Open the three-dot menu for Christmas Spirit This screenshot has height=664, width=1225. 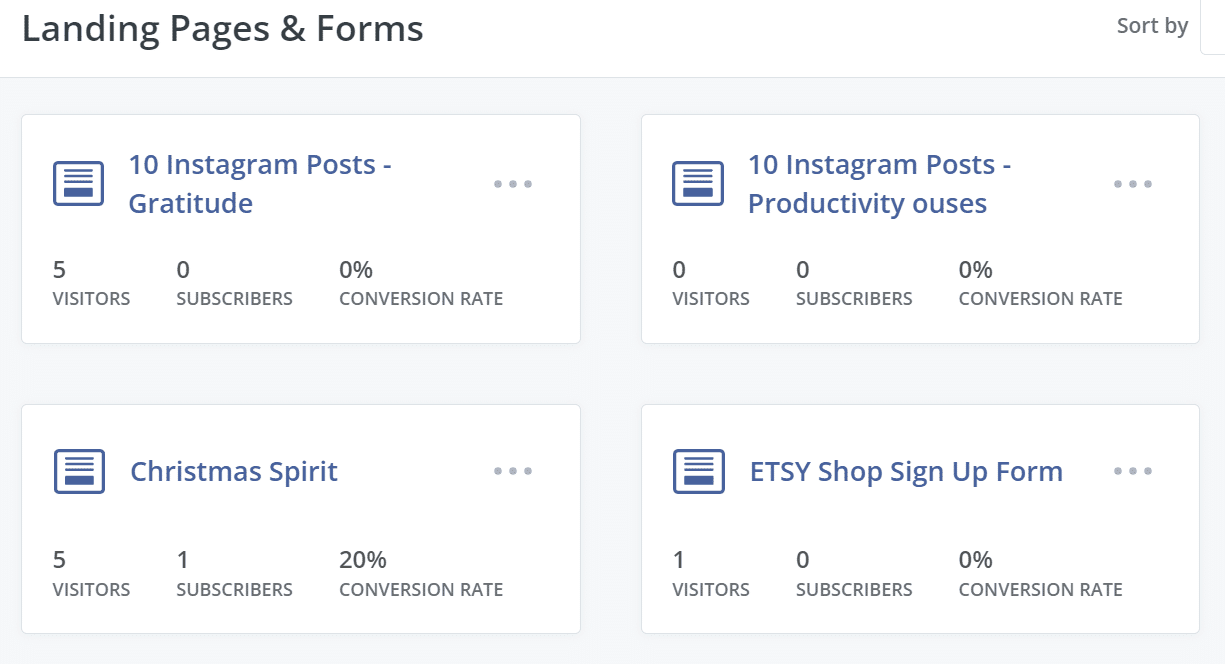click(x=513, y=470)
